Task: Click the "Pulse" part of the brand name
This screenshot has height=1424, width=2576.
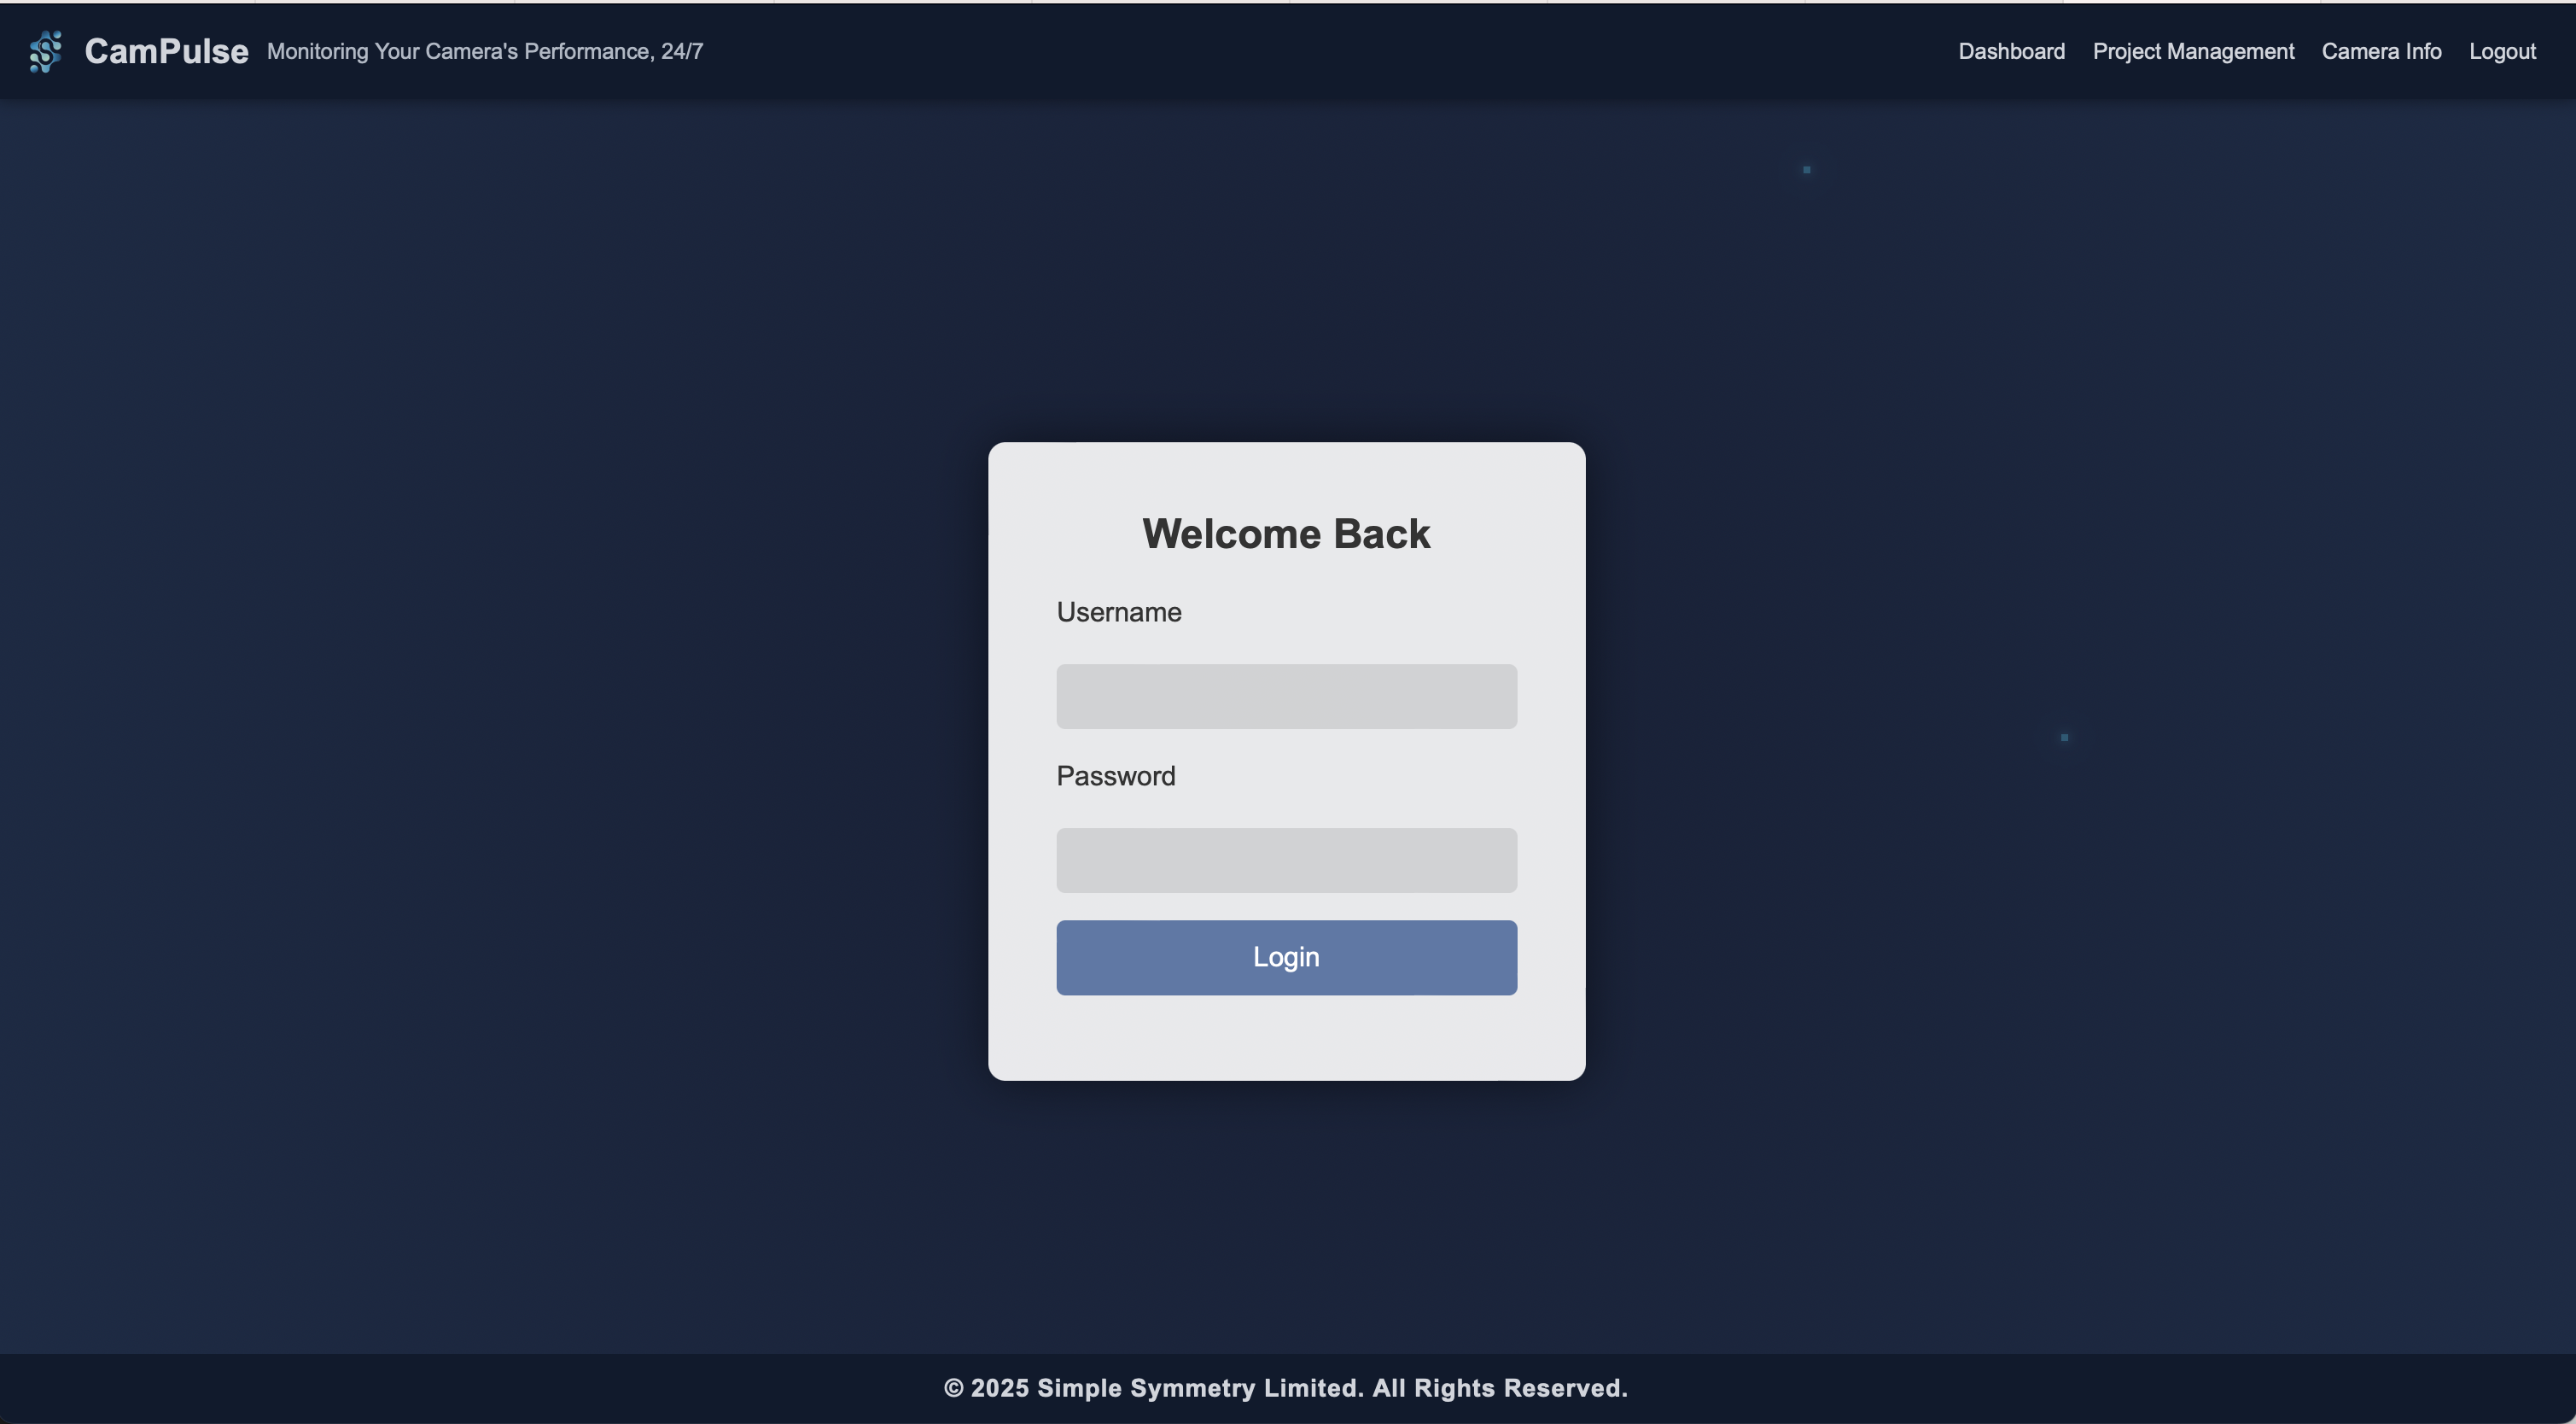Action: 203,51
